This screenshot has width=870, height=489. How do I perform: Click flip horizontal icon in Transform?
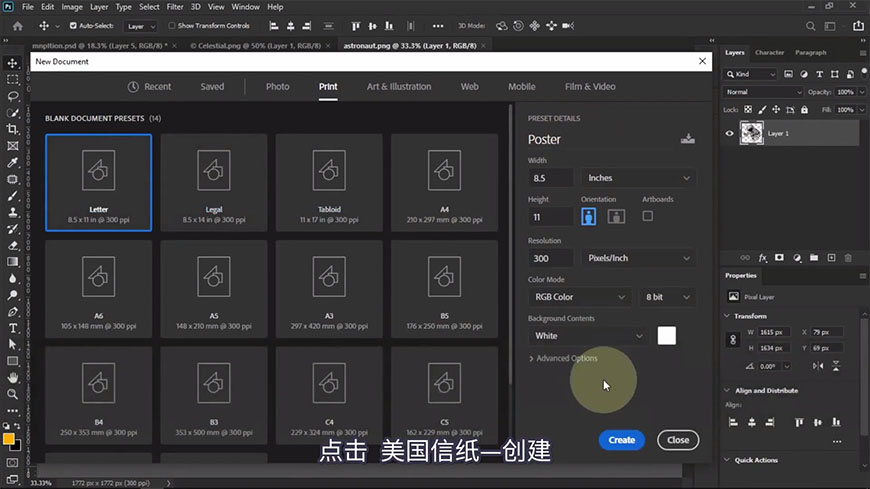pyautogui.click(x=818, y=366)
